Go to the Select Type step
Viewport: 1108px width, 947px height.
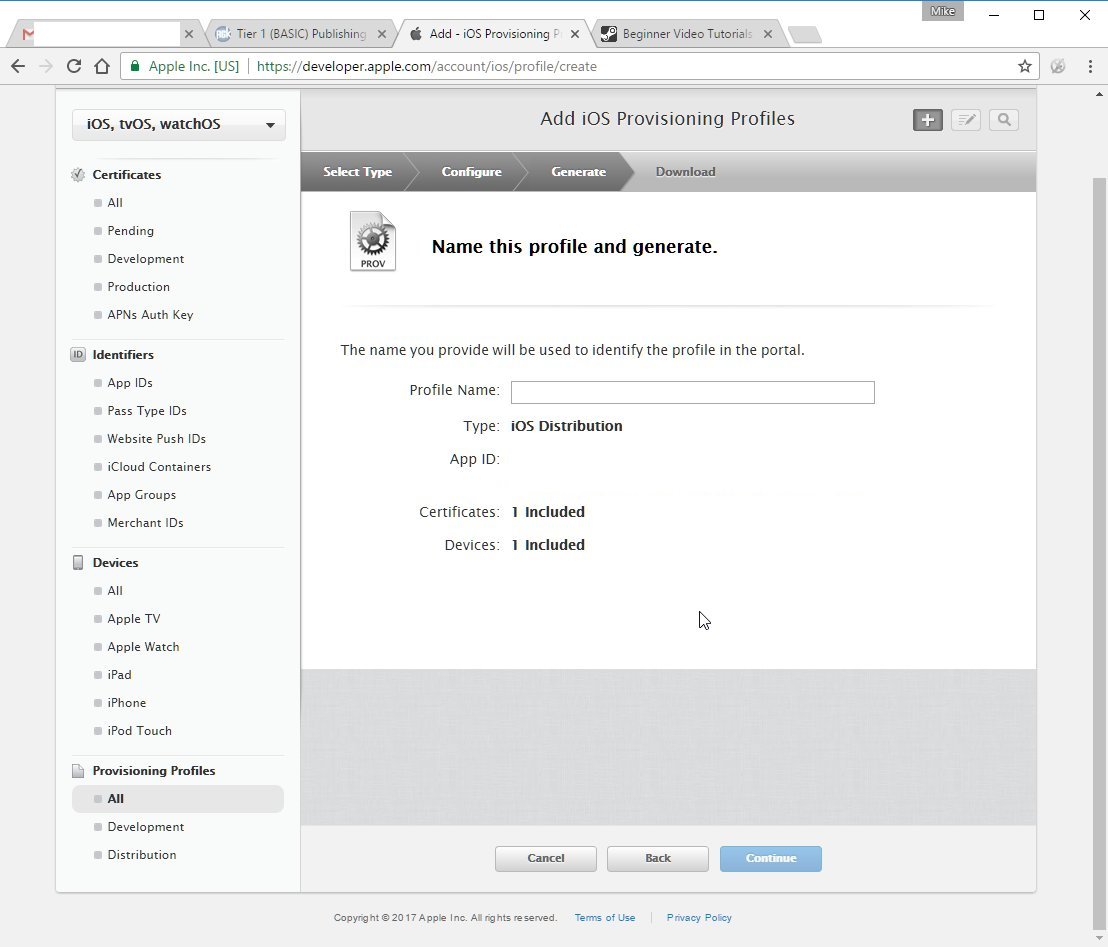coord(358,172)
